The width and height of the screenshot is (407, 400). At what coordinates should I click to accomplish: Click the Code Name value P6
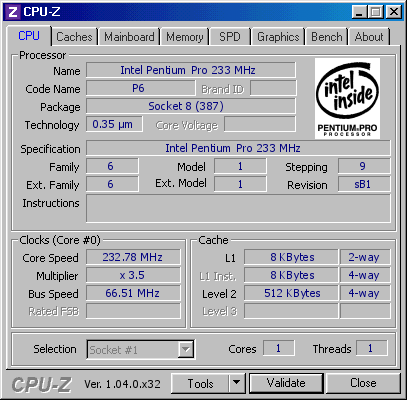(141, 88)
